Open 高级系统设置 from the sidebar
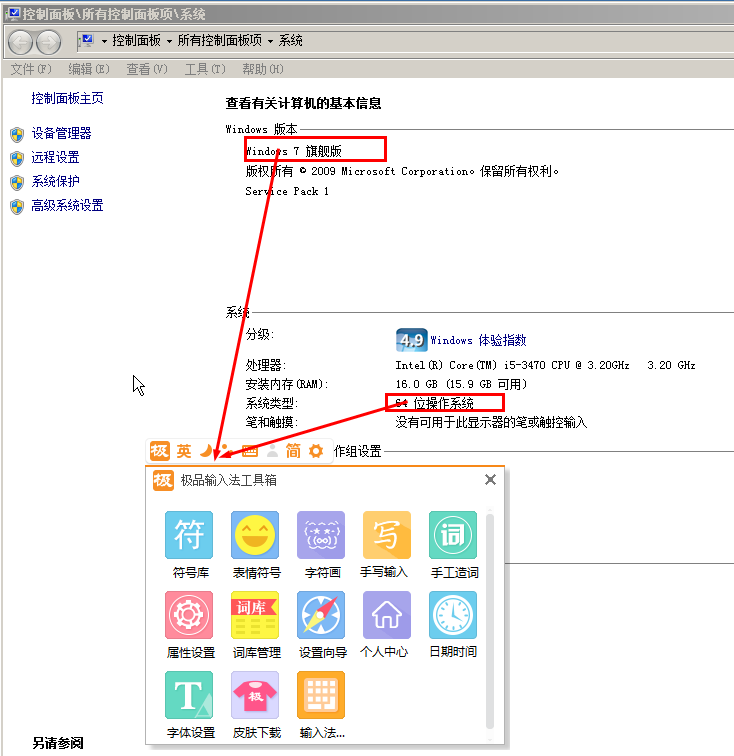Viewport: 734px width, 756px height. click(x=68, y=205)
